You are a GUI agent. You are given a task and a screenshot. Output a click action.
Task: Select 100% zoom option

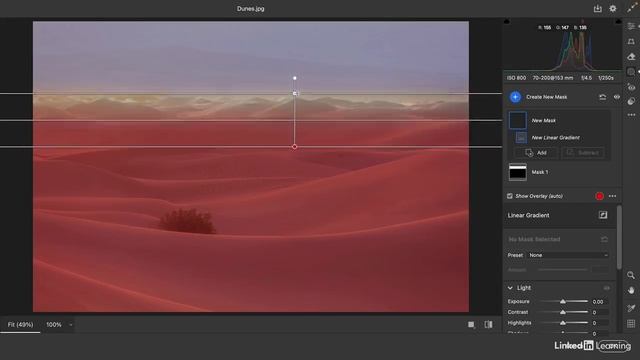54,325
